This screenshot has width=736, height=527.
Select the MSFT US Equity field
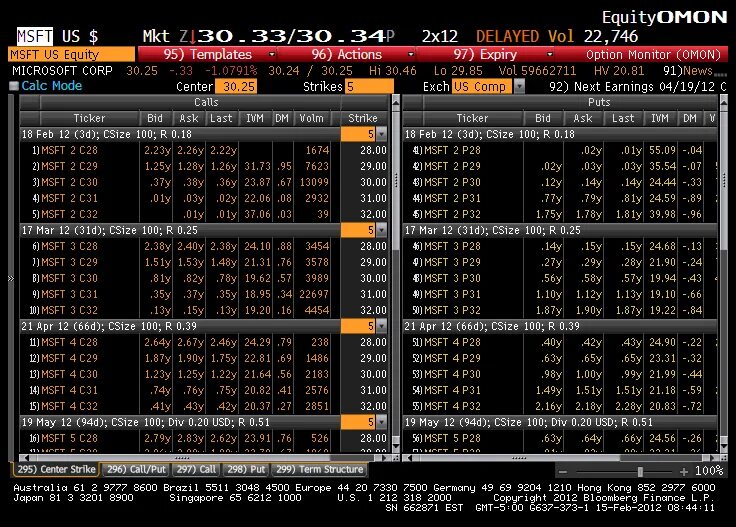click(71, 54)
